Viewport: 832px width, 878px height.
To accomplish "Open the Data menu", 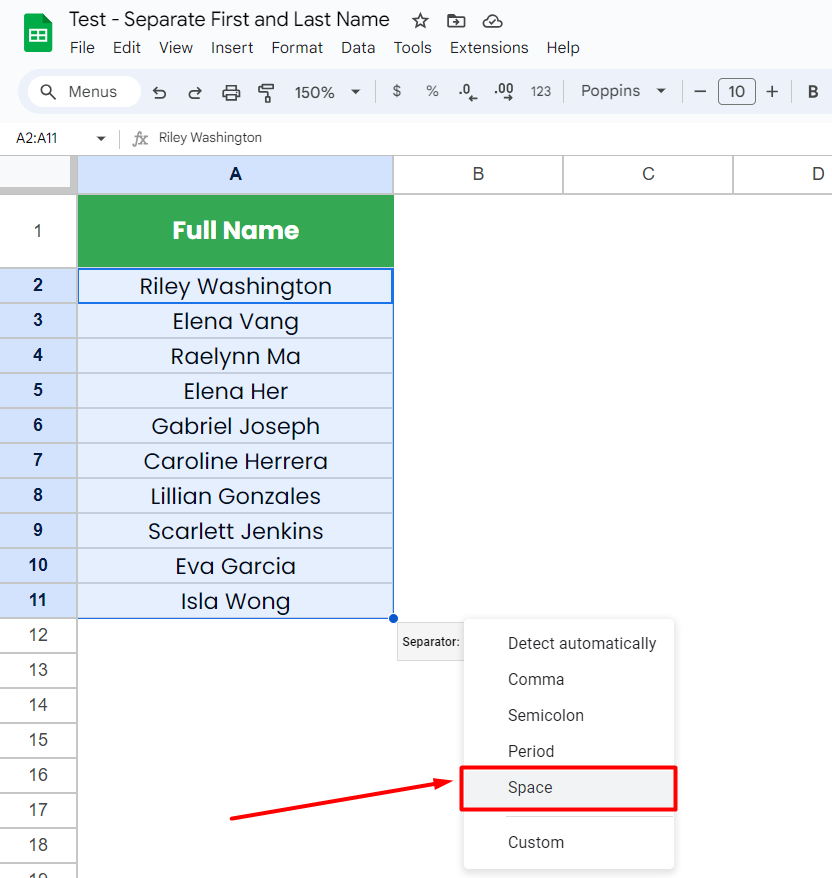I will click(x=358, y=48).
